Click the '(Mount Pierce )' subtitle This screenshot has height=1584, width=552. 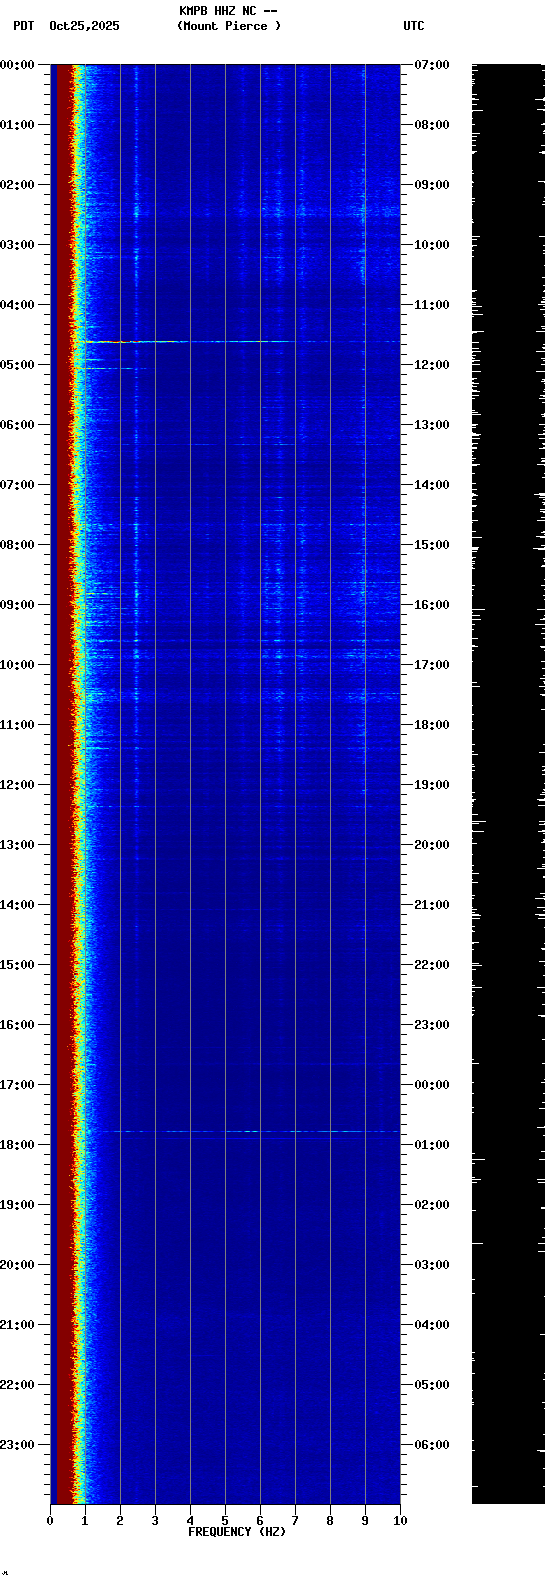[x=229, y=26]
